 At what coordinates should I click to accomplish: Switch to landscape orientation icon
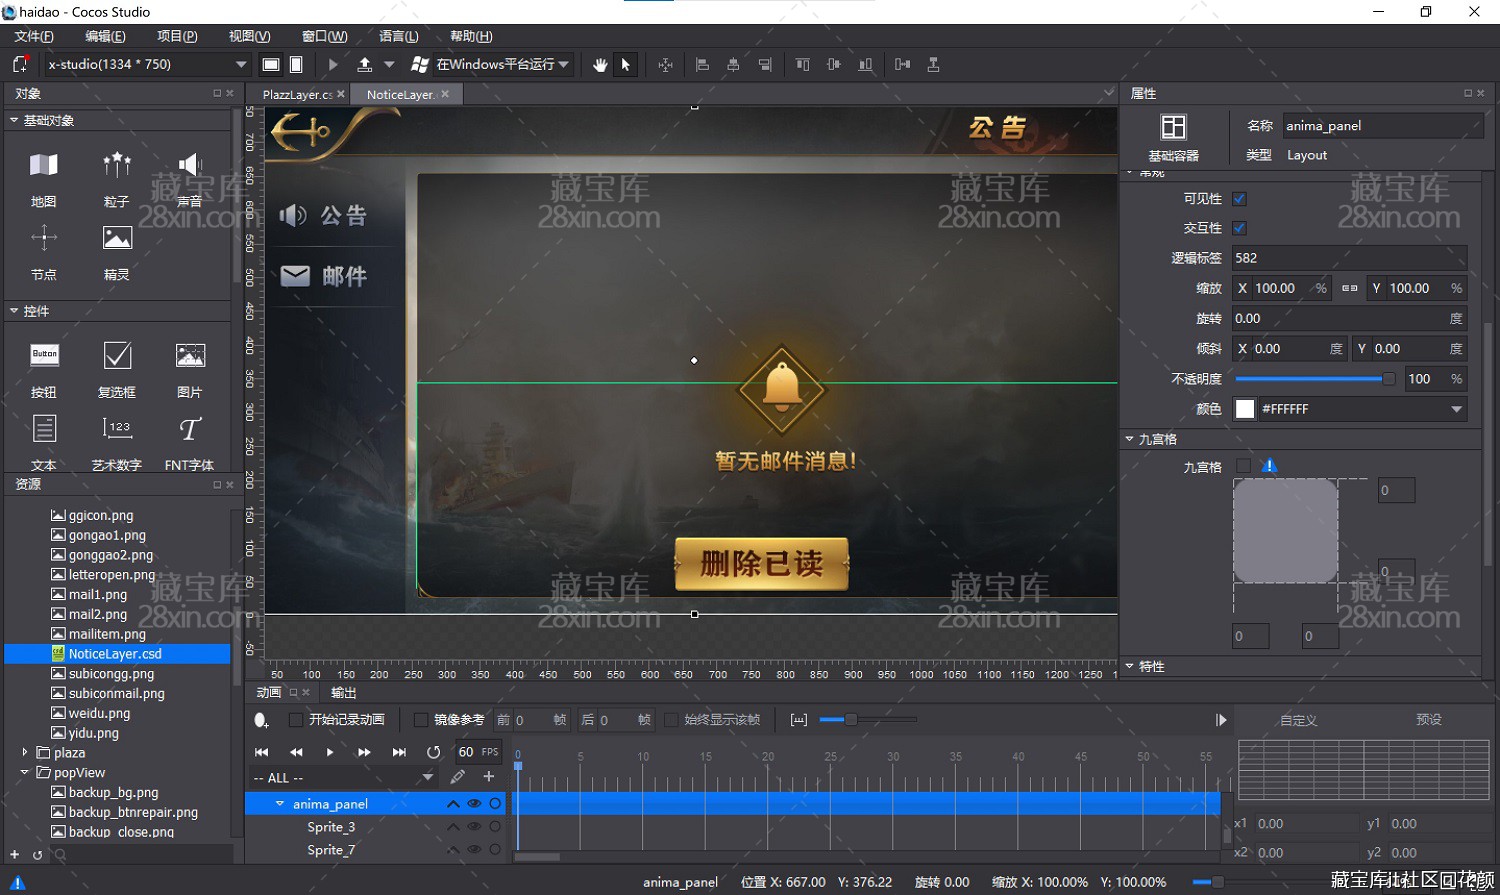coord(271,64)
